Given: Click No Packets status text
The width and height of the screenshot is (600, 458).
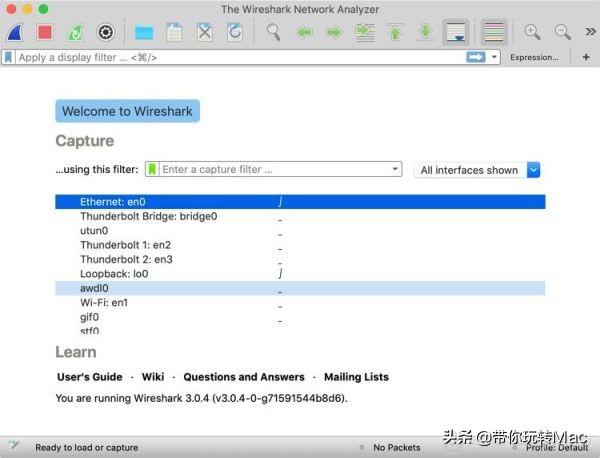Looking at the screenshot, I should click(x=396, y=447).
